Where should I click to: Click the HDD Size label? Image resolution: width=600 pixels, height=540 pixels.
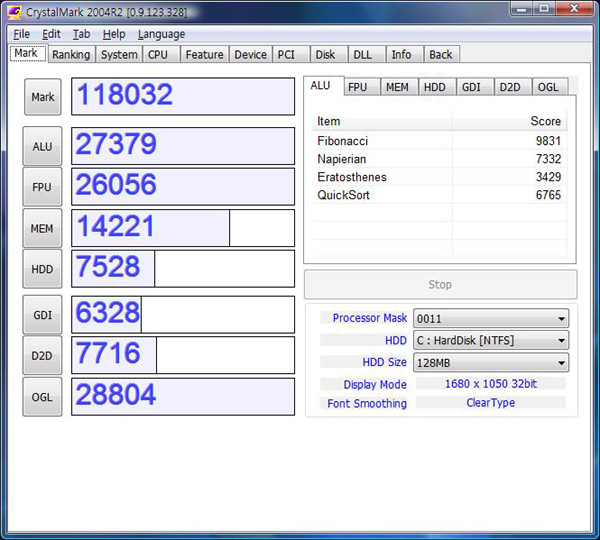click(385, 362)
